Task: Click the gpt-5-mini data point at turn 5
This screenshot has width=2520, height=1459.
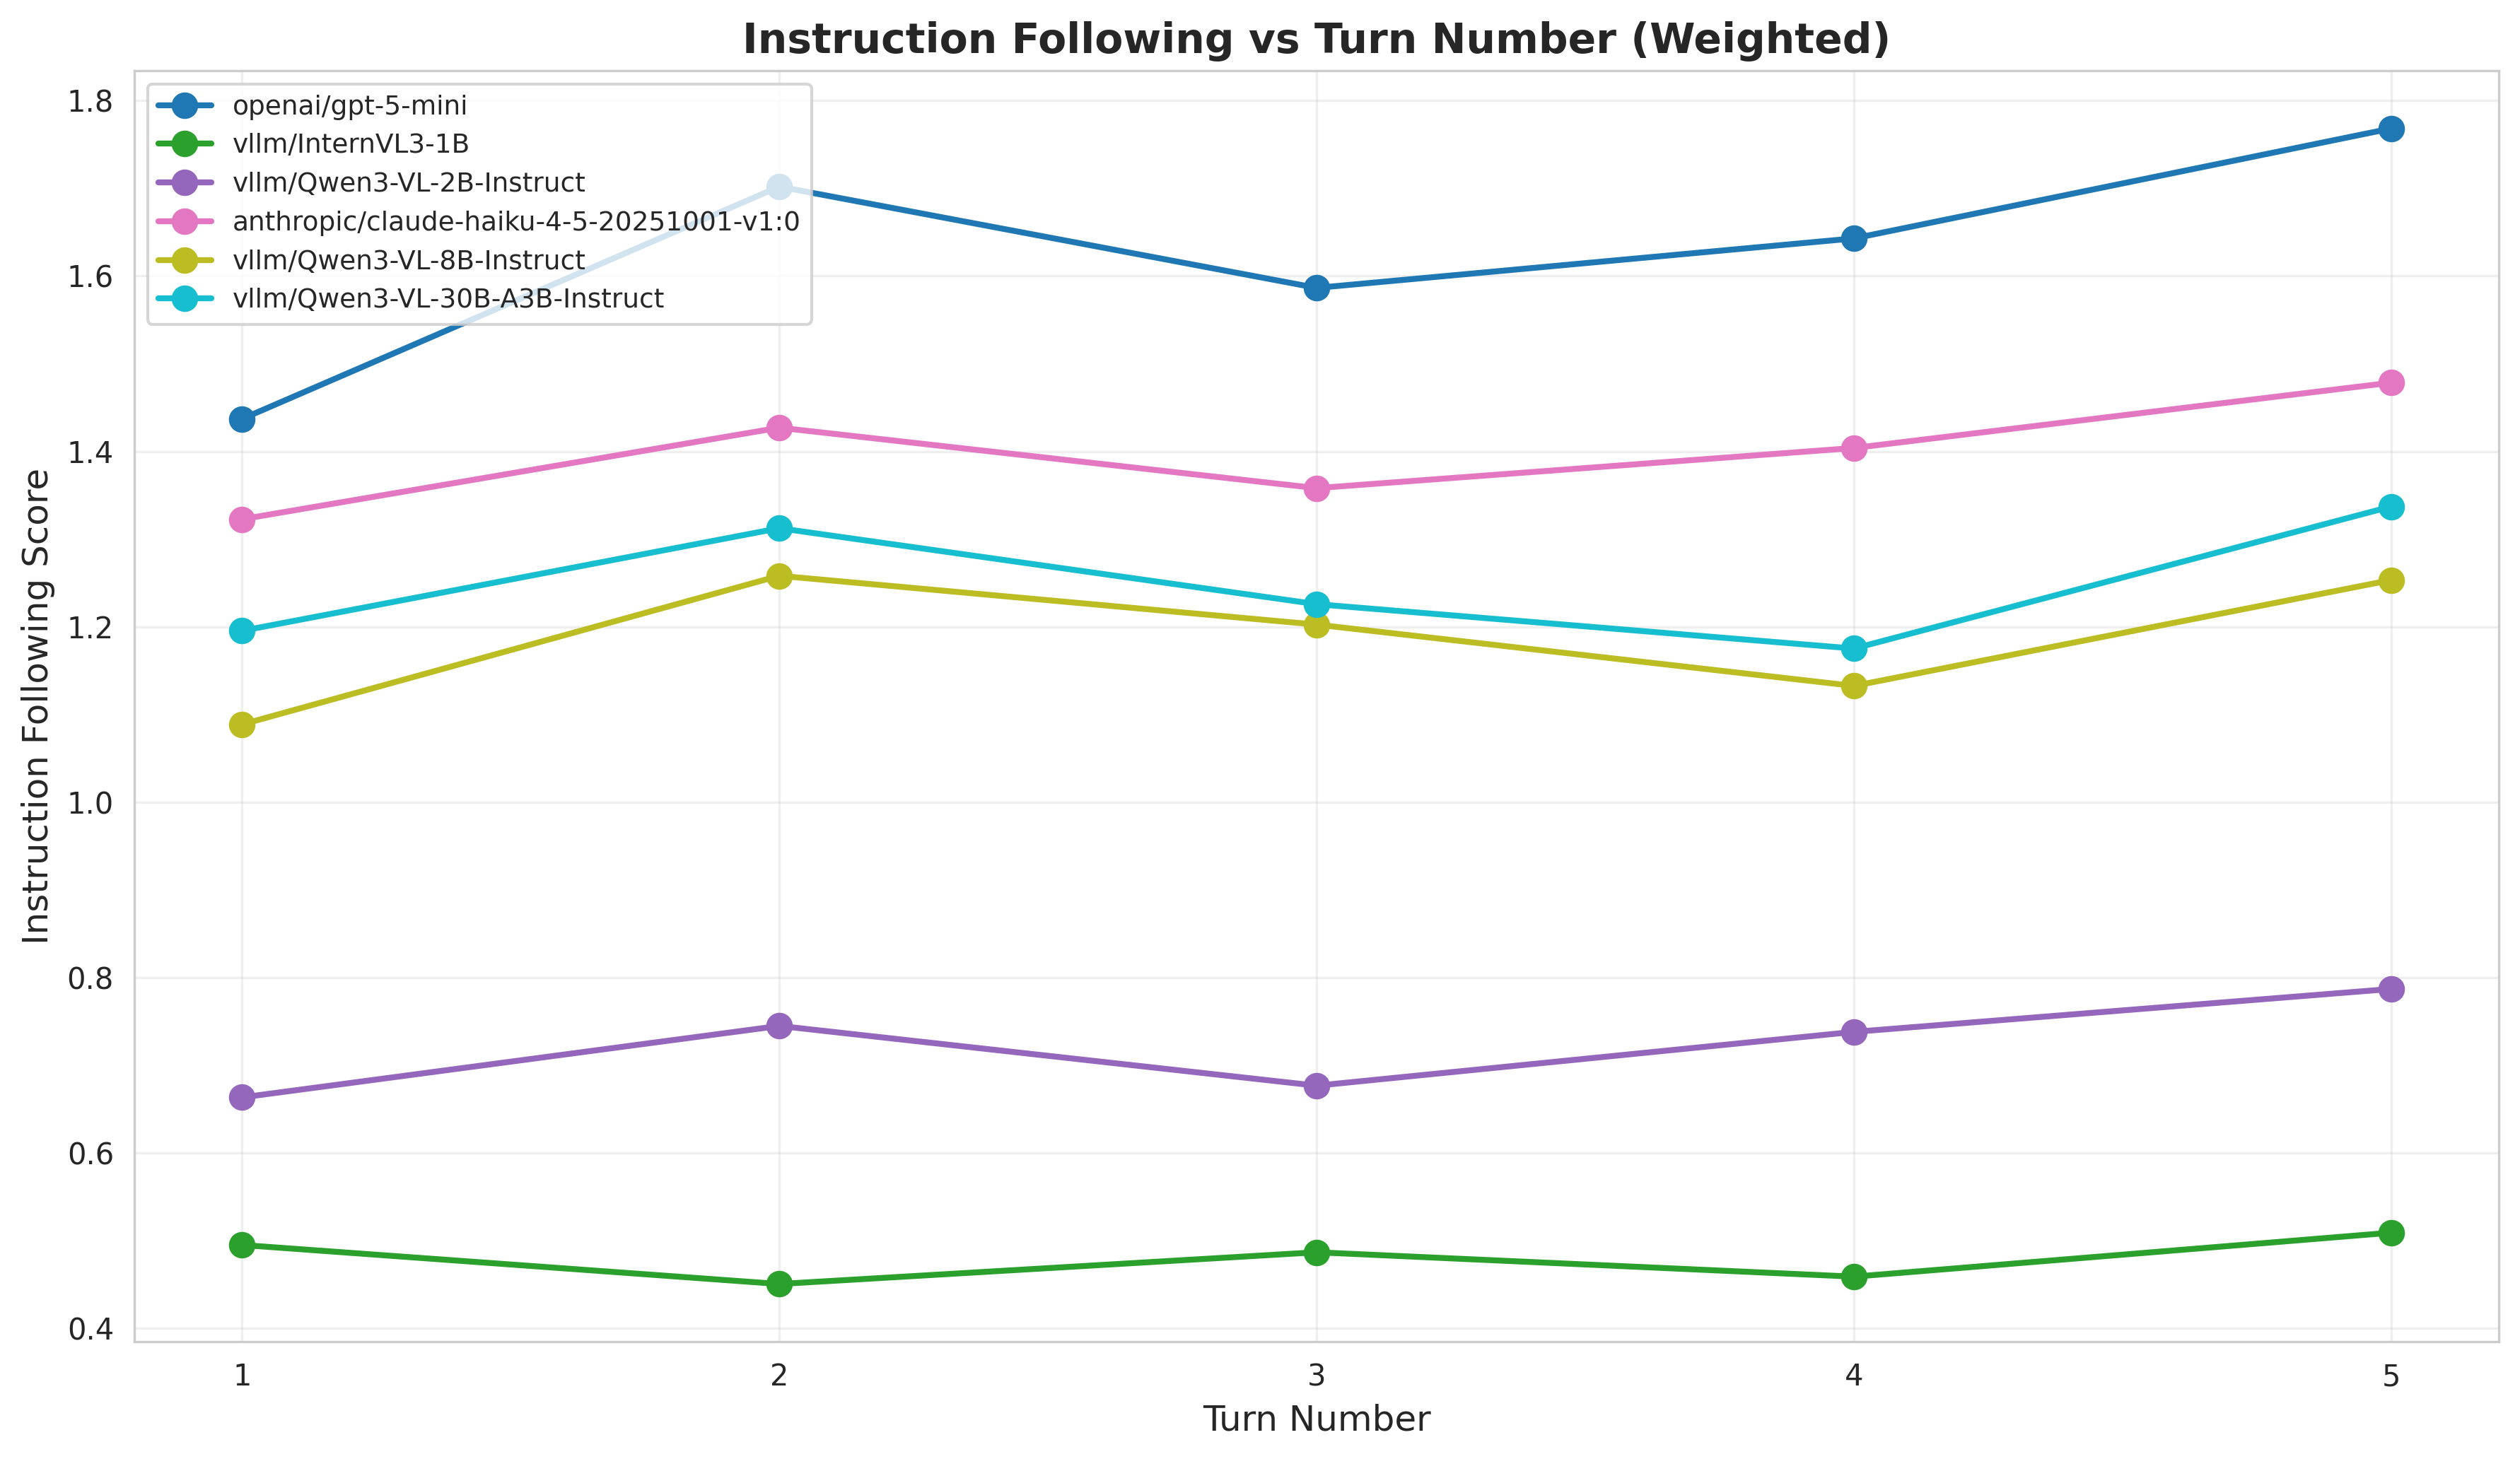Action: tap(2390, 129)
